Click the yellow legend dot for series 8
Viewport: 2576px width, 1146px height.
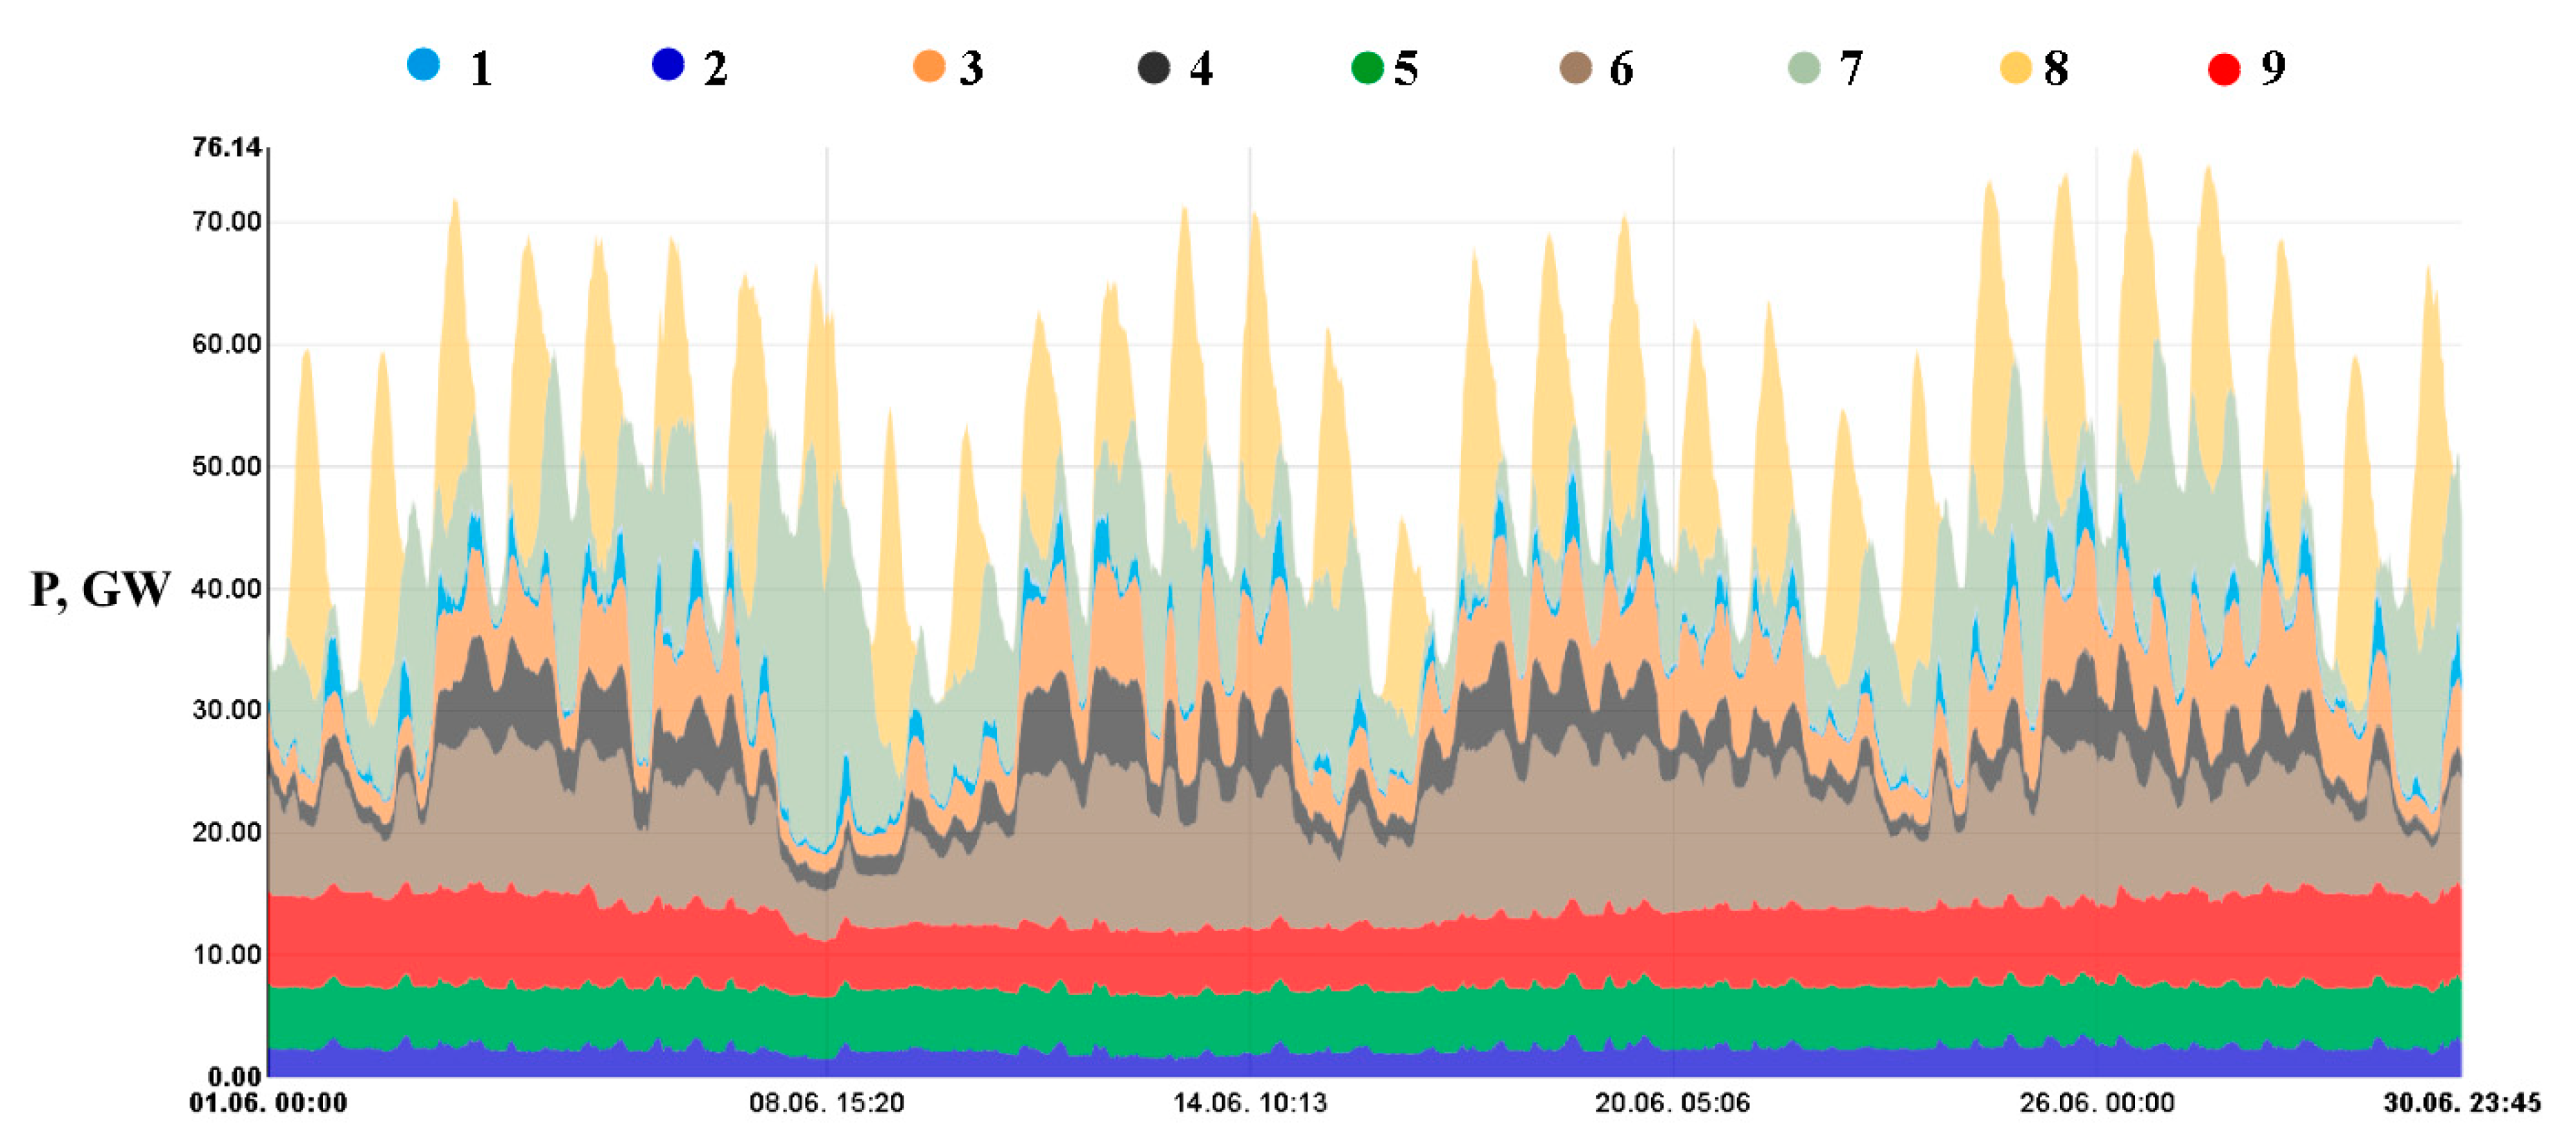(x=2016, y=68)
